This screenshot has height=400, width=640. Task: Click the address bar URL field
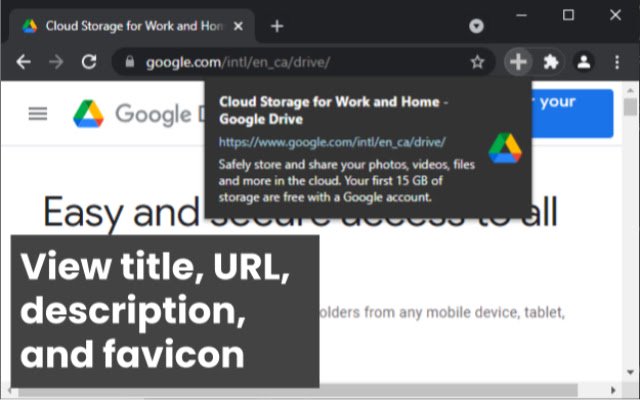click(304, 62)
